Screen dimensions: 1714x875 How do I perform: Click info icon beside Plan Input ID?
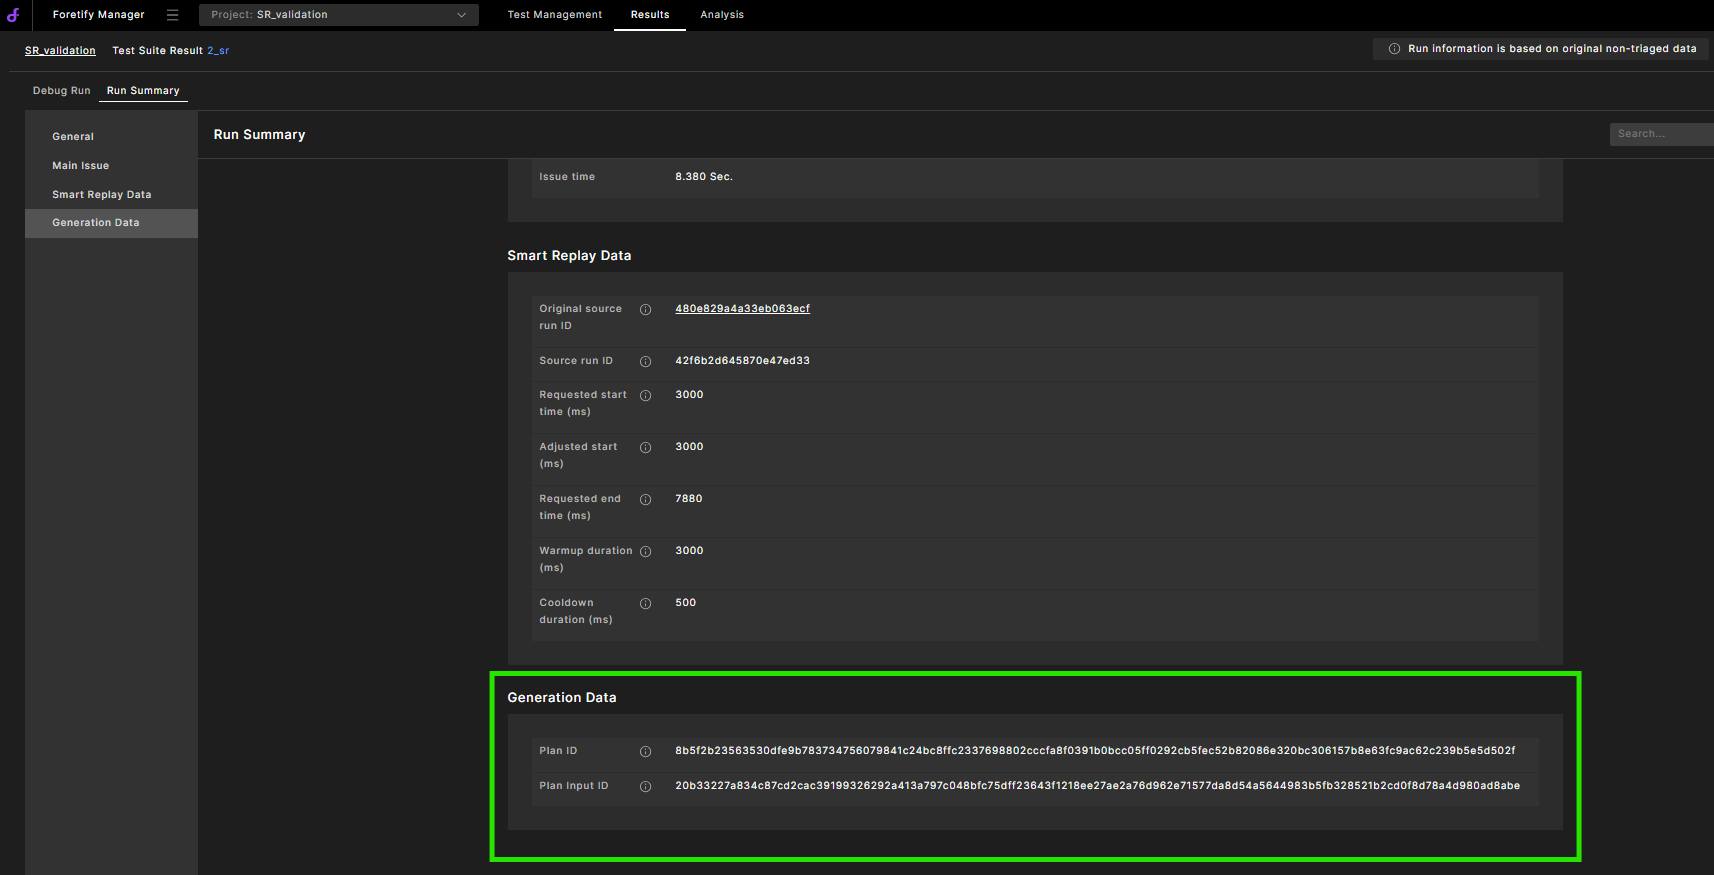tap(645, 787)
